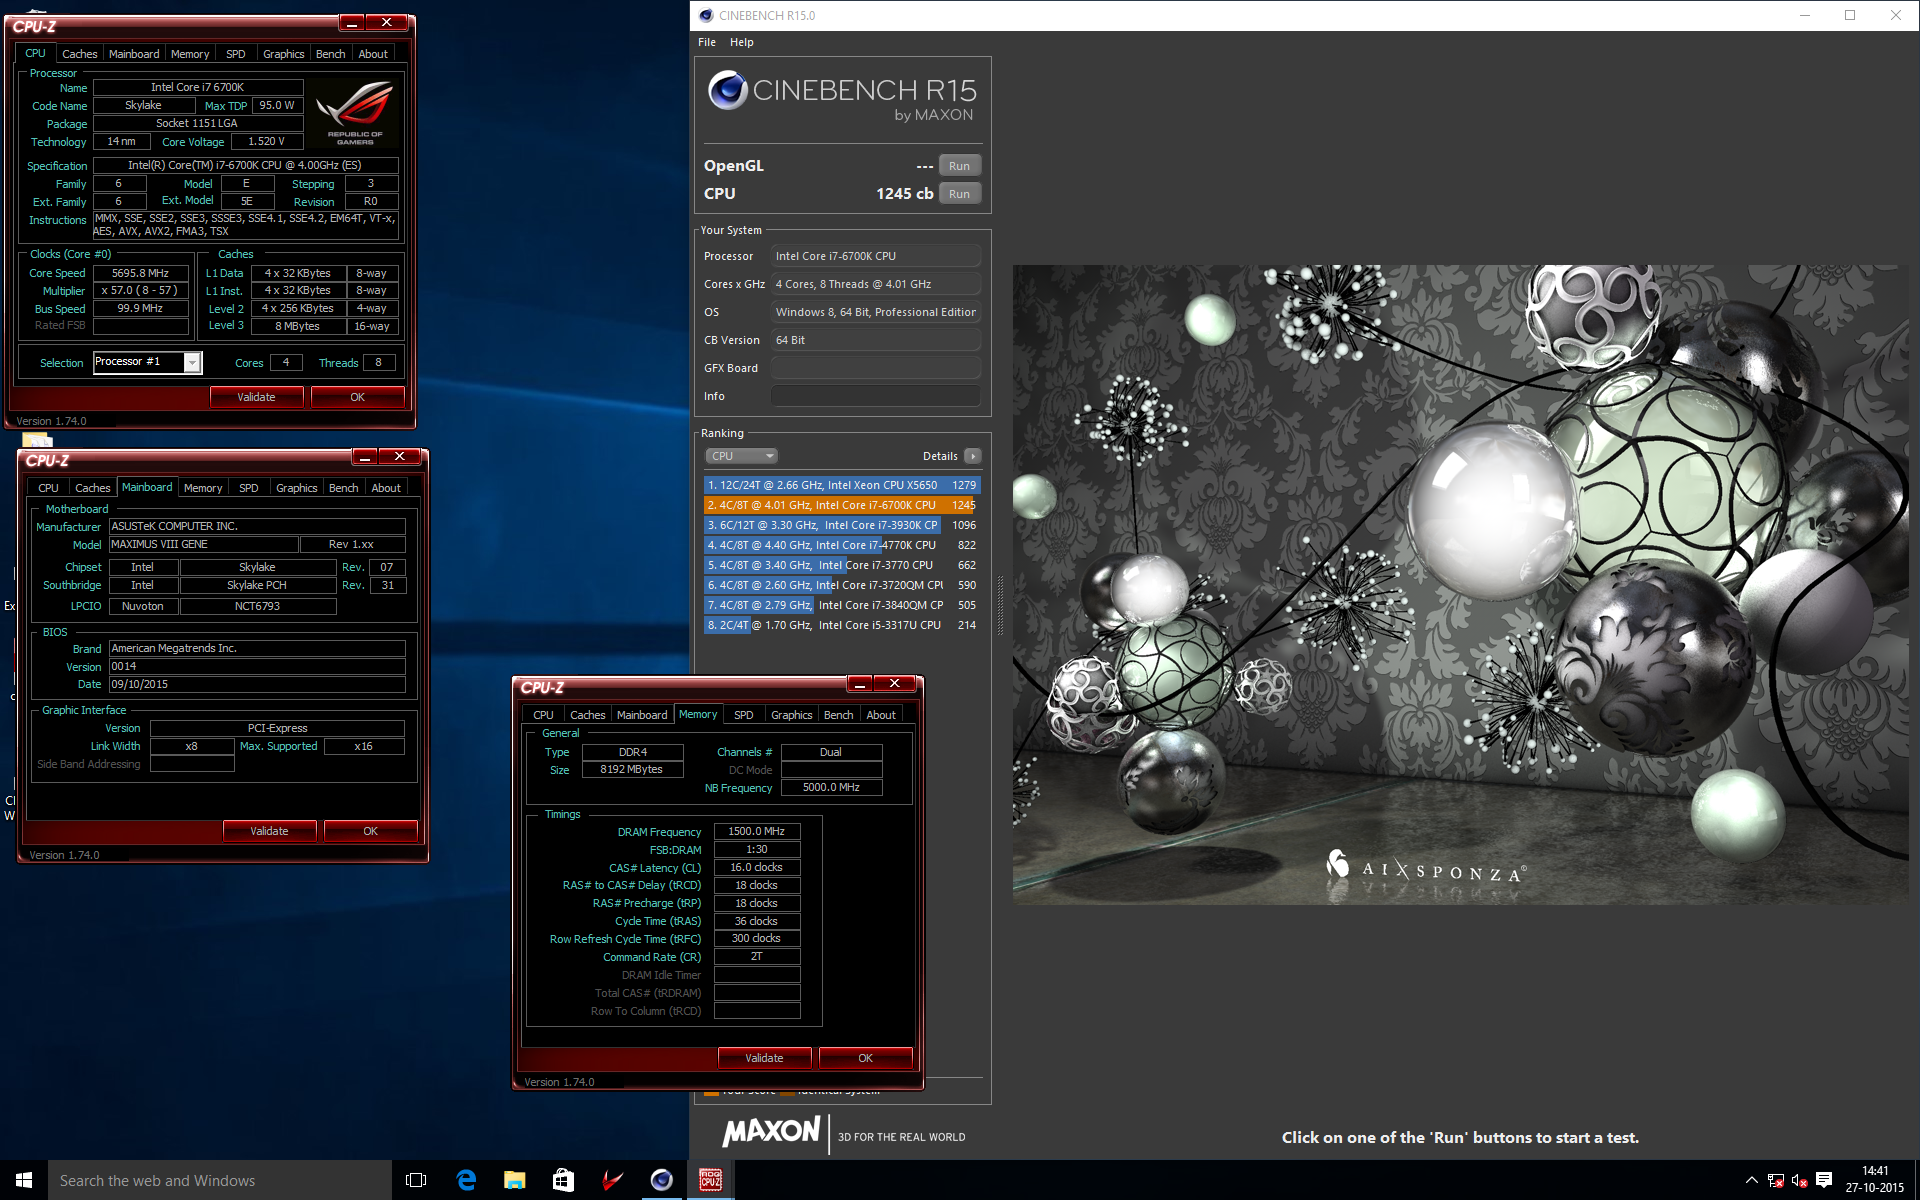Select the i7-6700K 1245 ranking row

click(842, 505)
